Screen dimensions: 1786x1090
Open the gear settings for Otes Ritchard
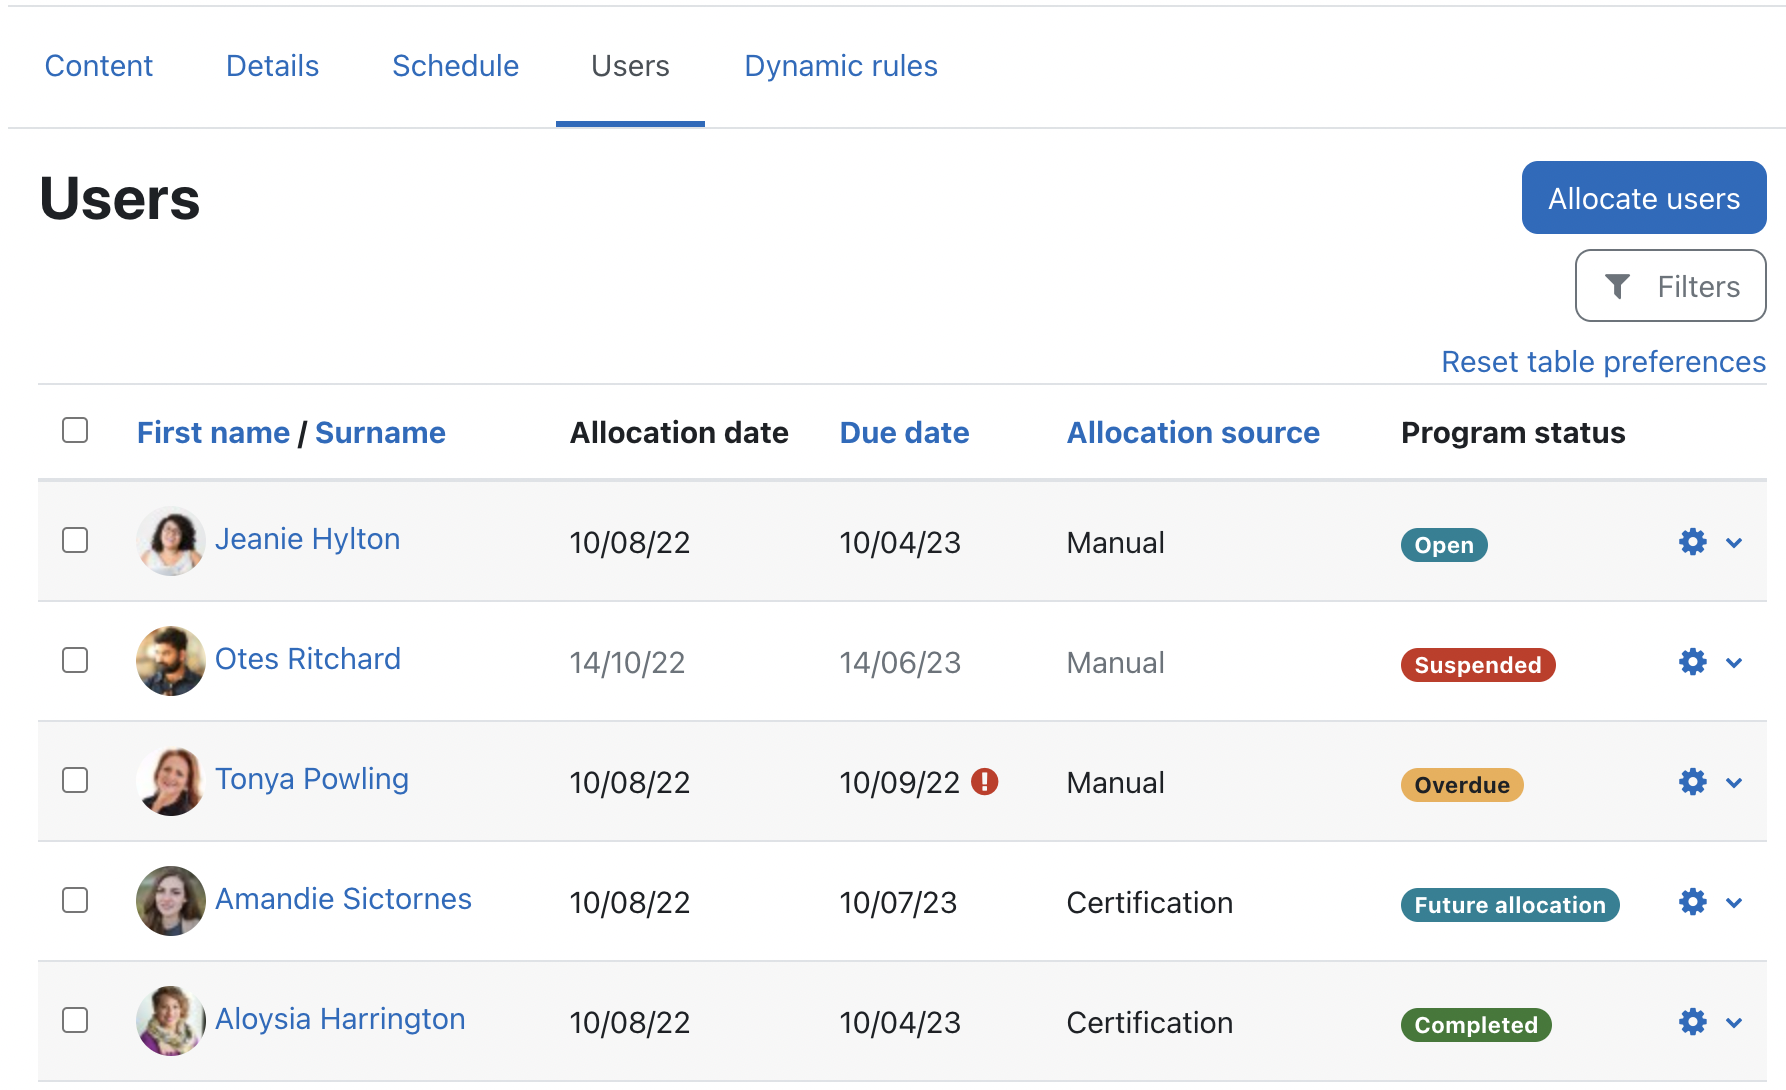pos(1692,662)
